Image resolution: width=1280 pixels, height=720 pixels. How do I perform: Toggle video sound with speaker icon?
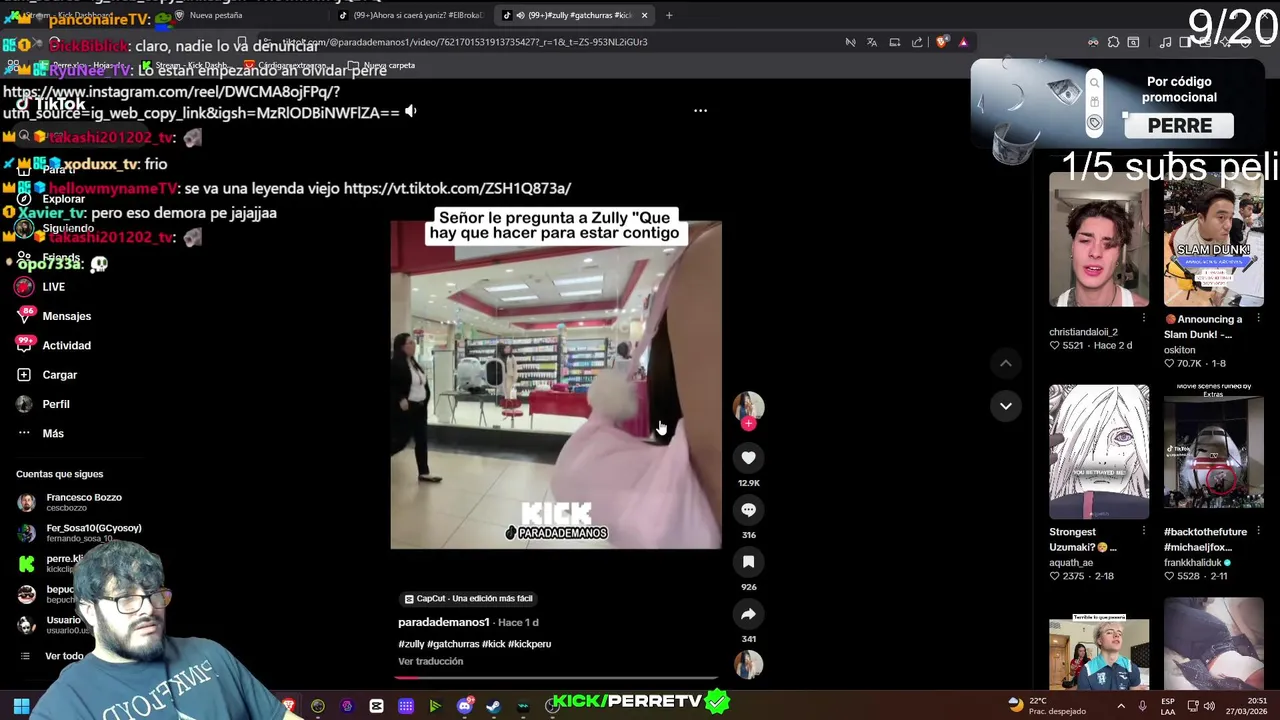410,112
